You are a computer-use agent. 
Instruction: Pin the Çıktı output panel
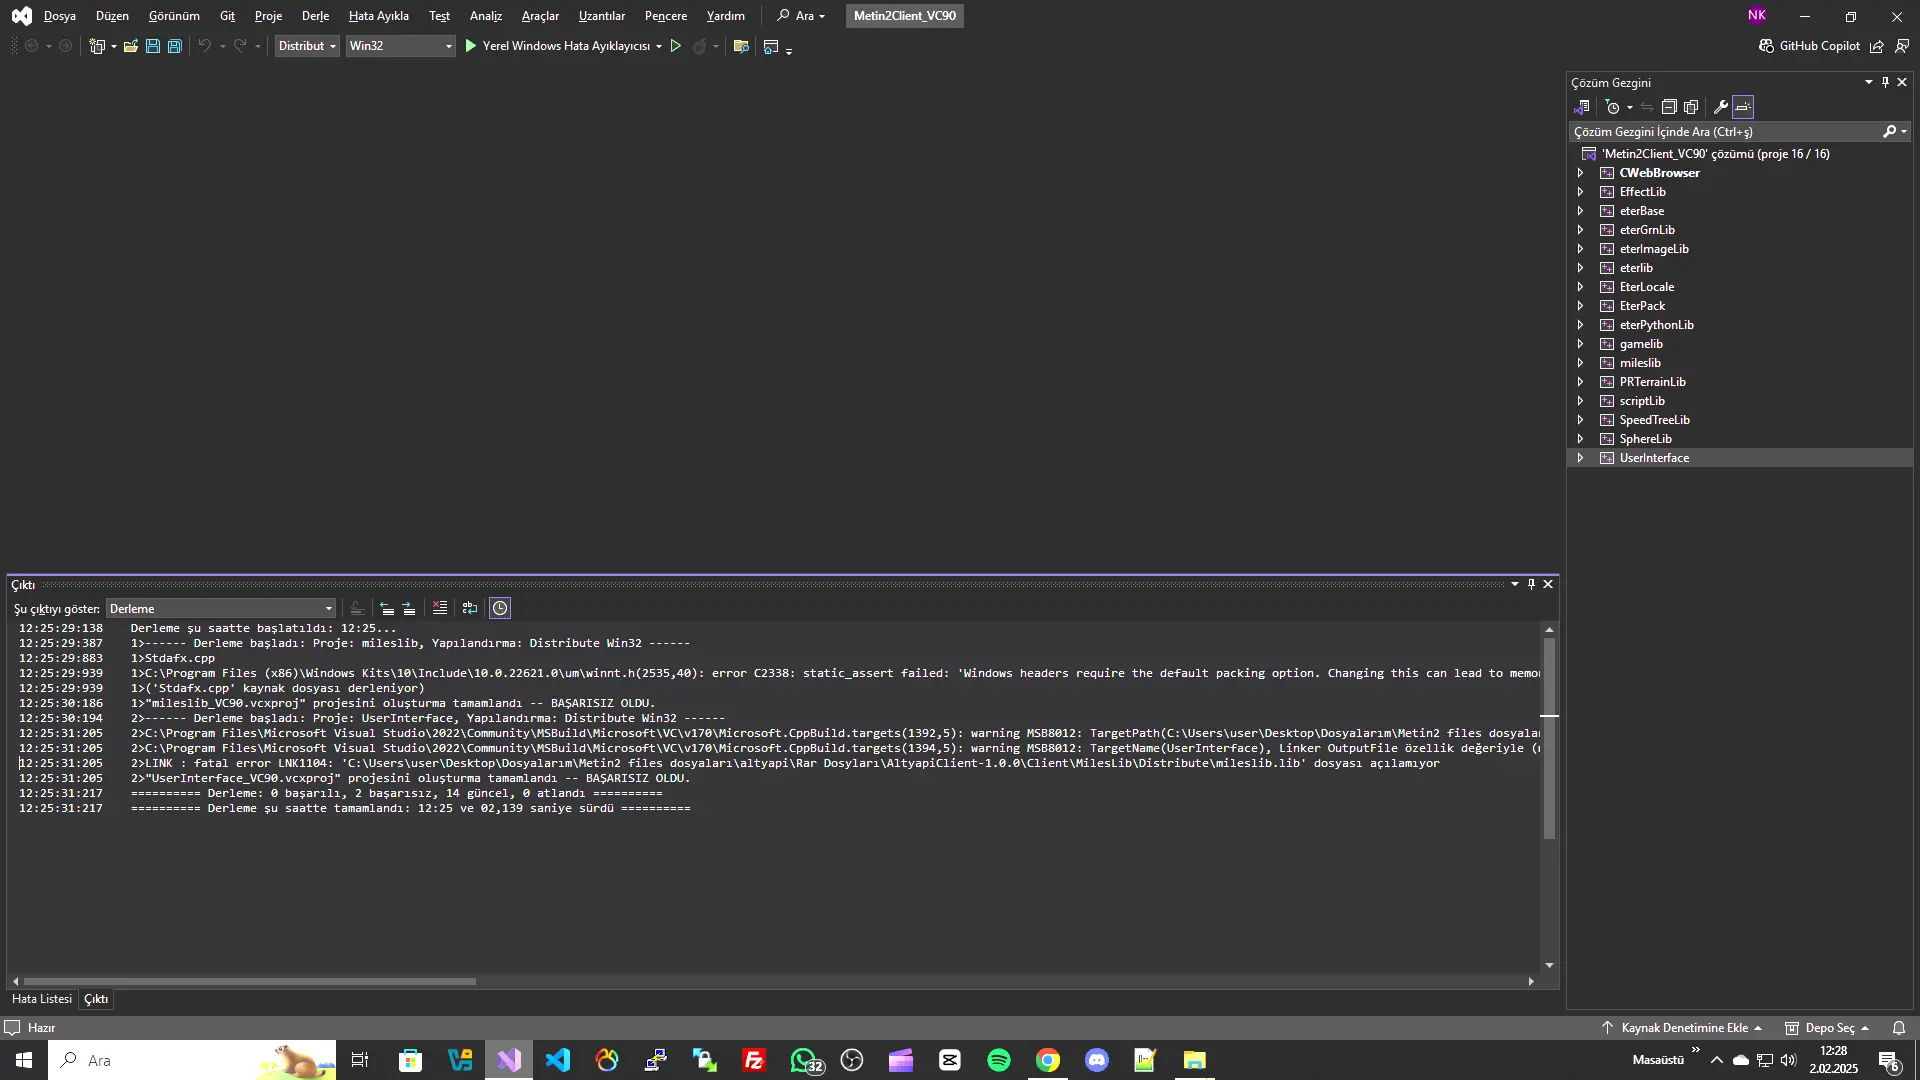click(1532, 584)
